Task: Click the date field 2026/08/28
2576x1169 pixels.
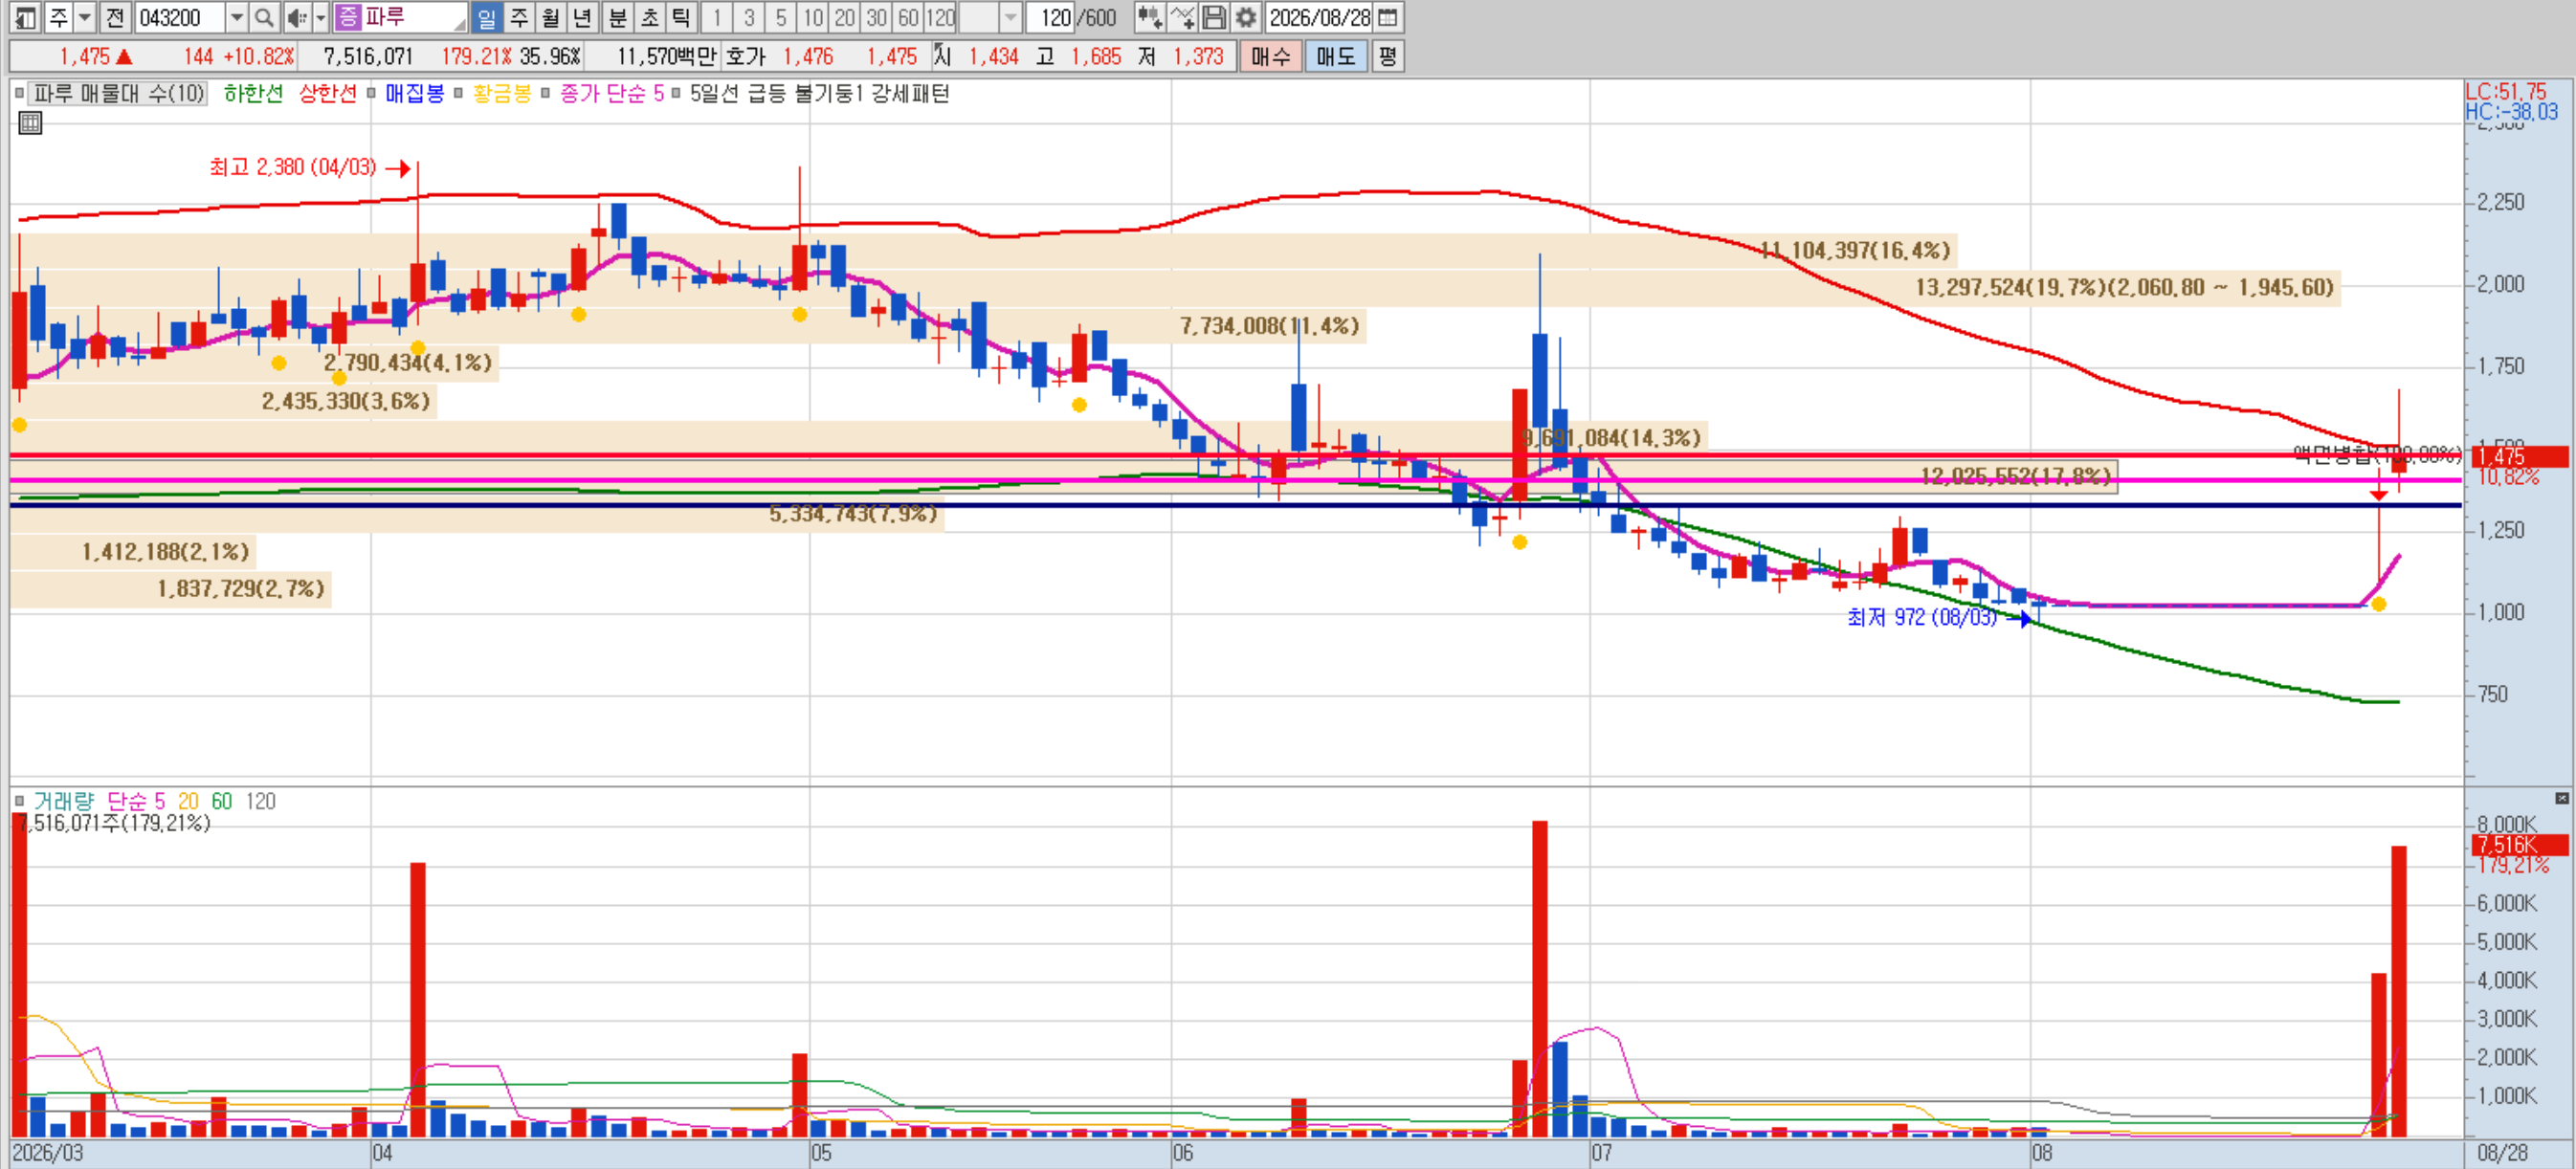Action: [1320, 17]
